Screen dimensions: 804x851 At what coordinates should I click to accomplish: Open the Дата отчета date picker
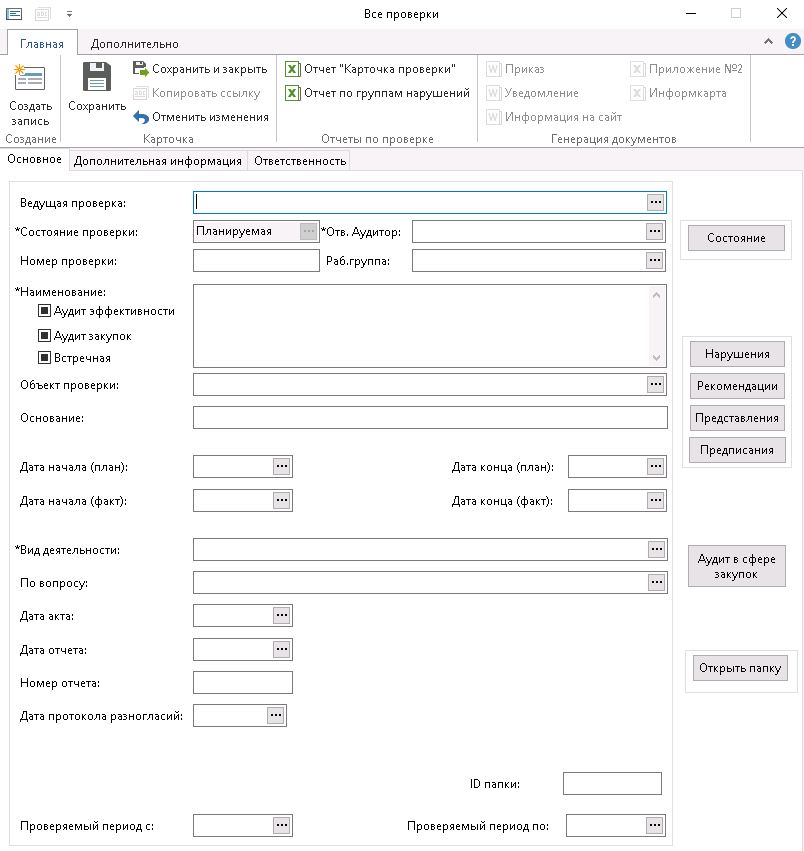point(282,649)
